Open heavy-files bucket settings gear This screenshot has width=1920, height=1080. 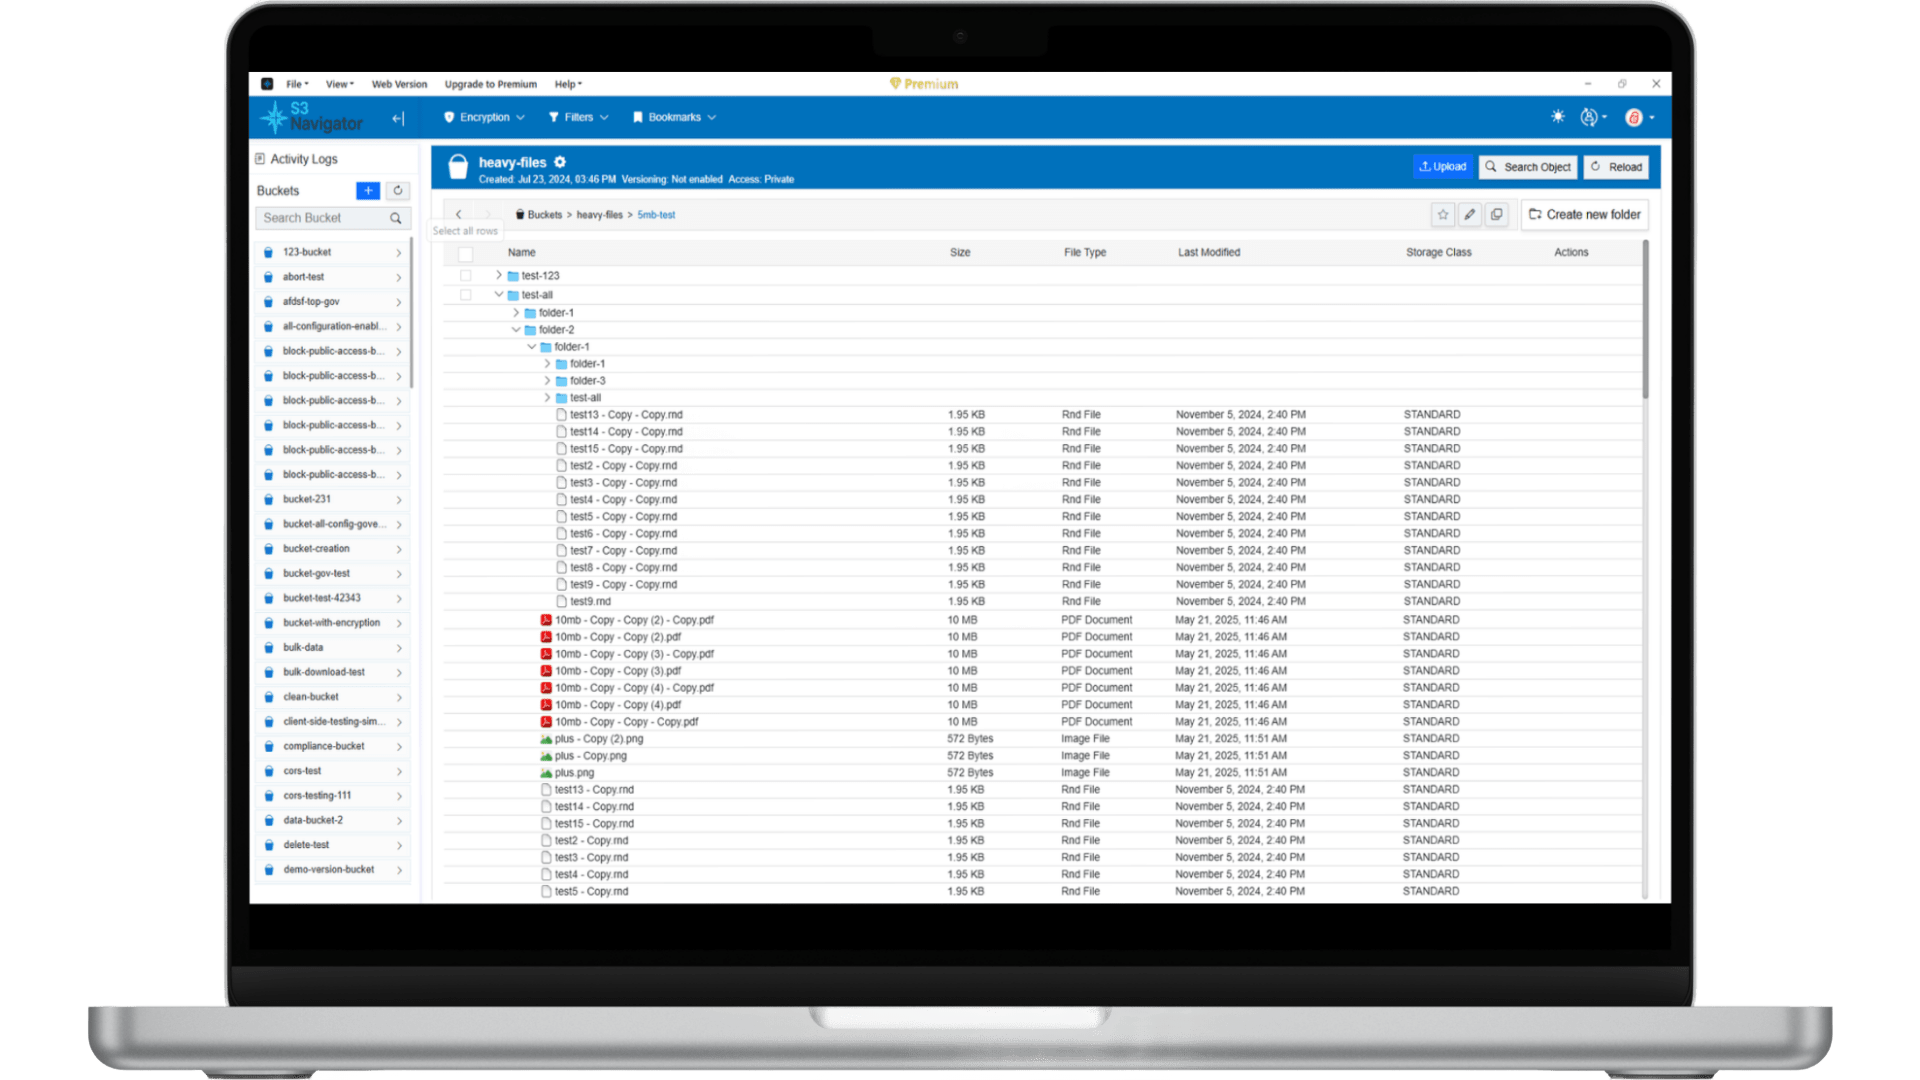(x=560, y=162)
